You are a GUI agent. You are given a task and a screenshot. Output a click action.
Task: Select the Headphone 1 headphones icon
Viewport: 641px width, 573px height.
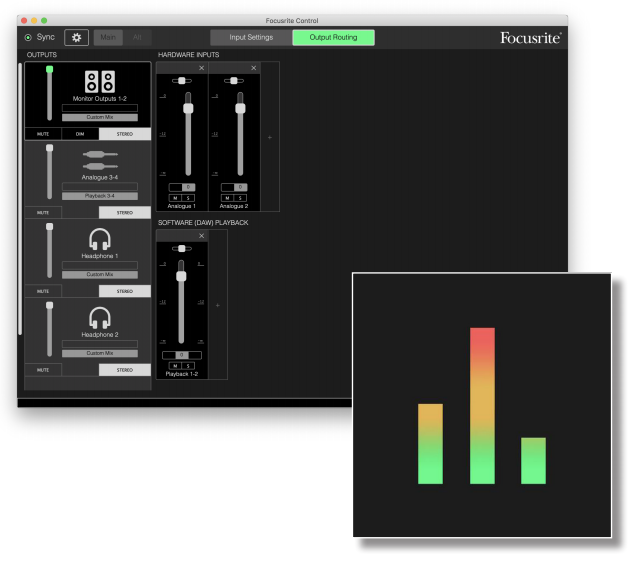100,239
